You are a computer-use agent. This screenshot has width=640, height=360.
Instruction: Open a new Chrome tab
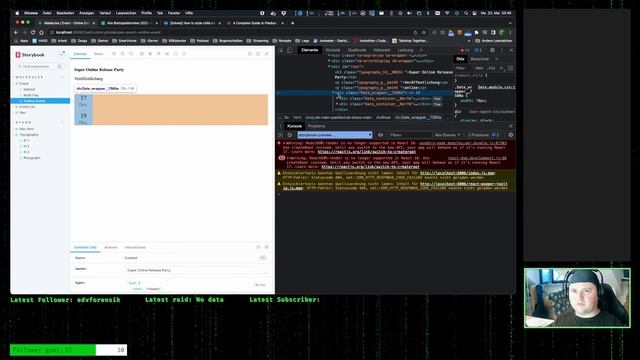[293, 23]
